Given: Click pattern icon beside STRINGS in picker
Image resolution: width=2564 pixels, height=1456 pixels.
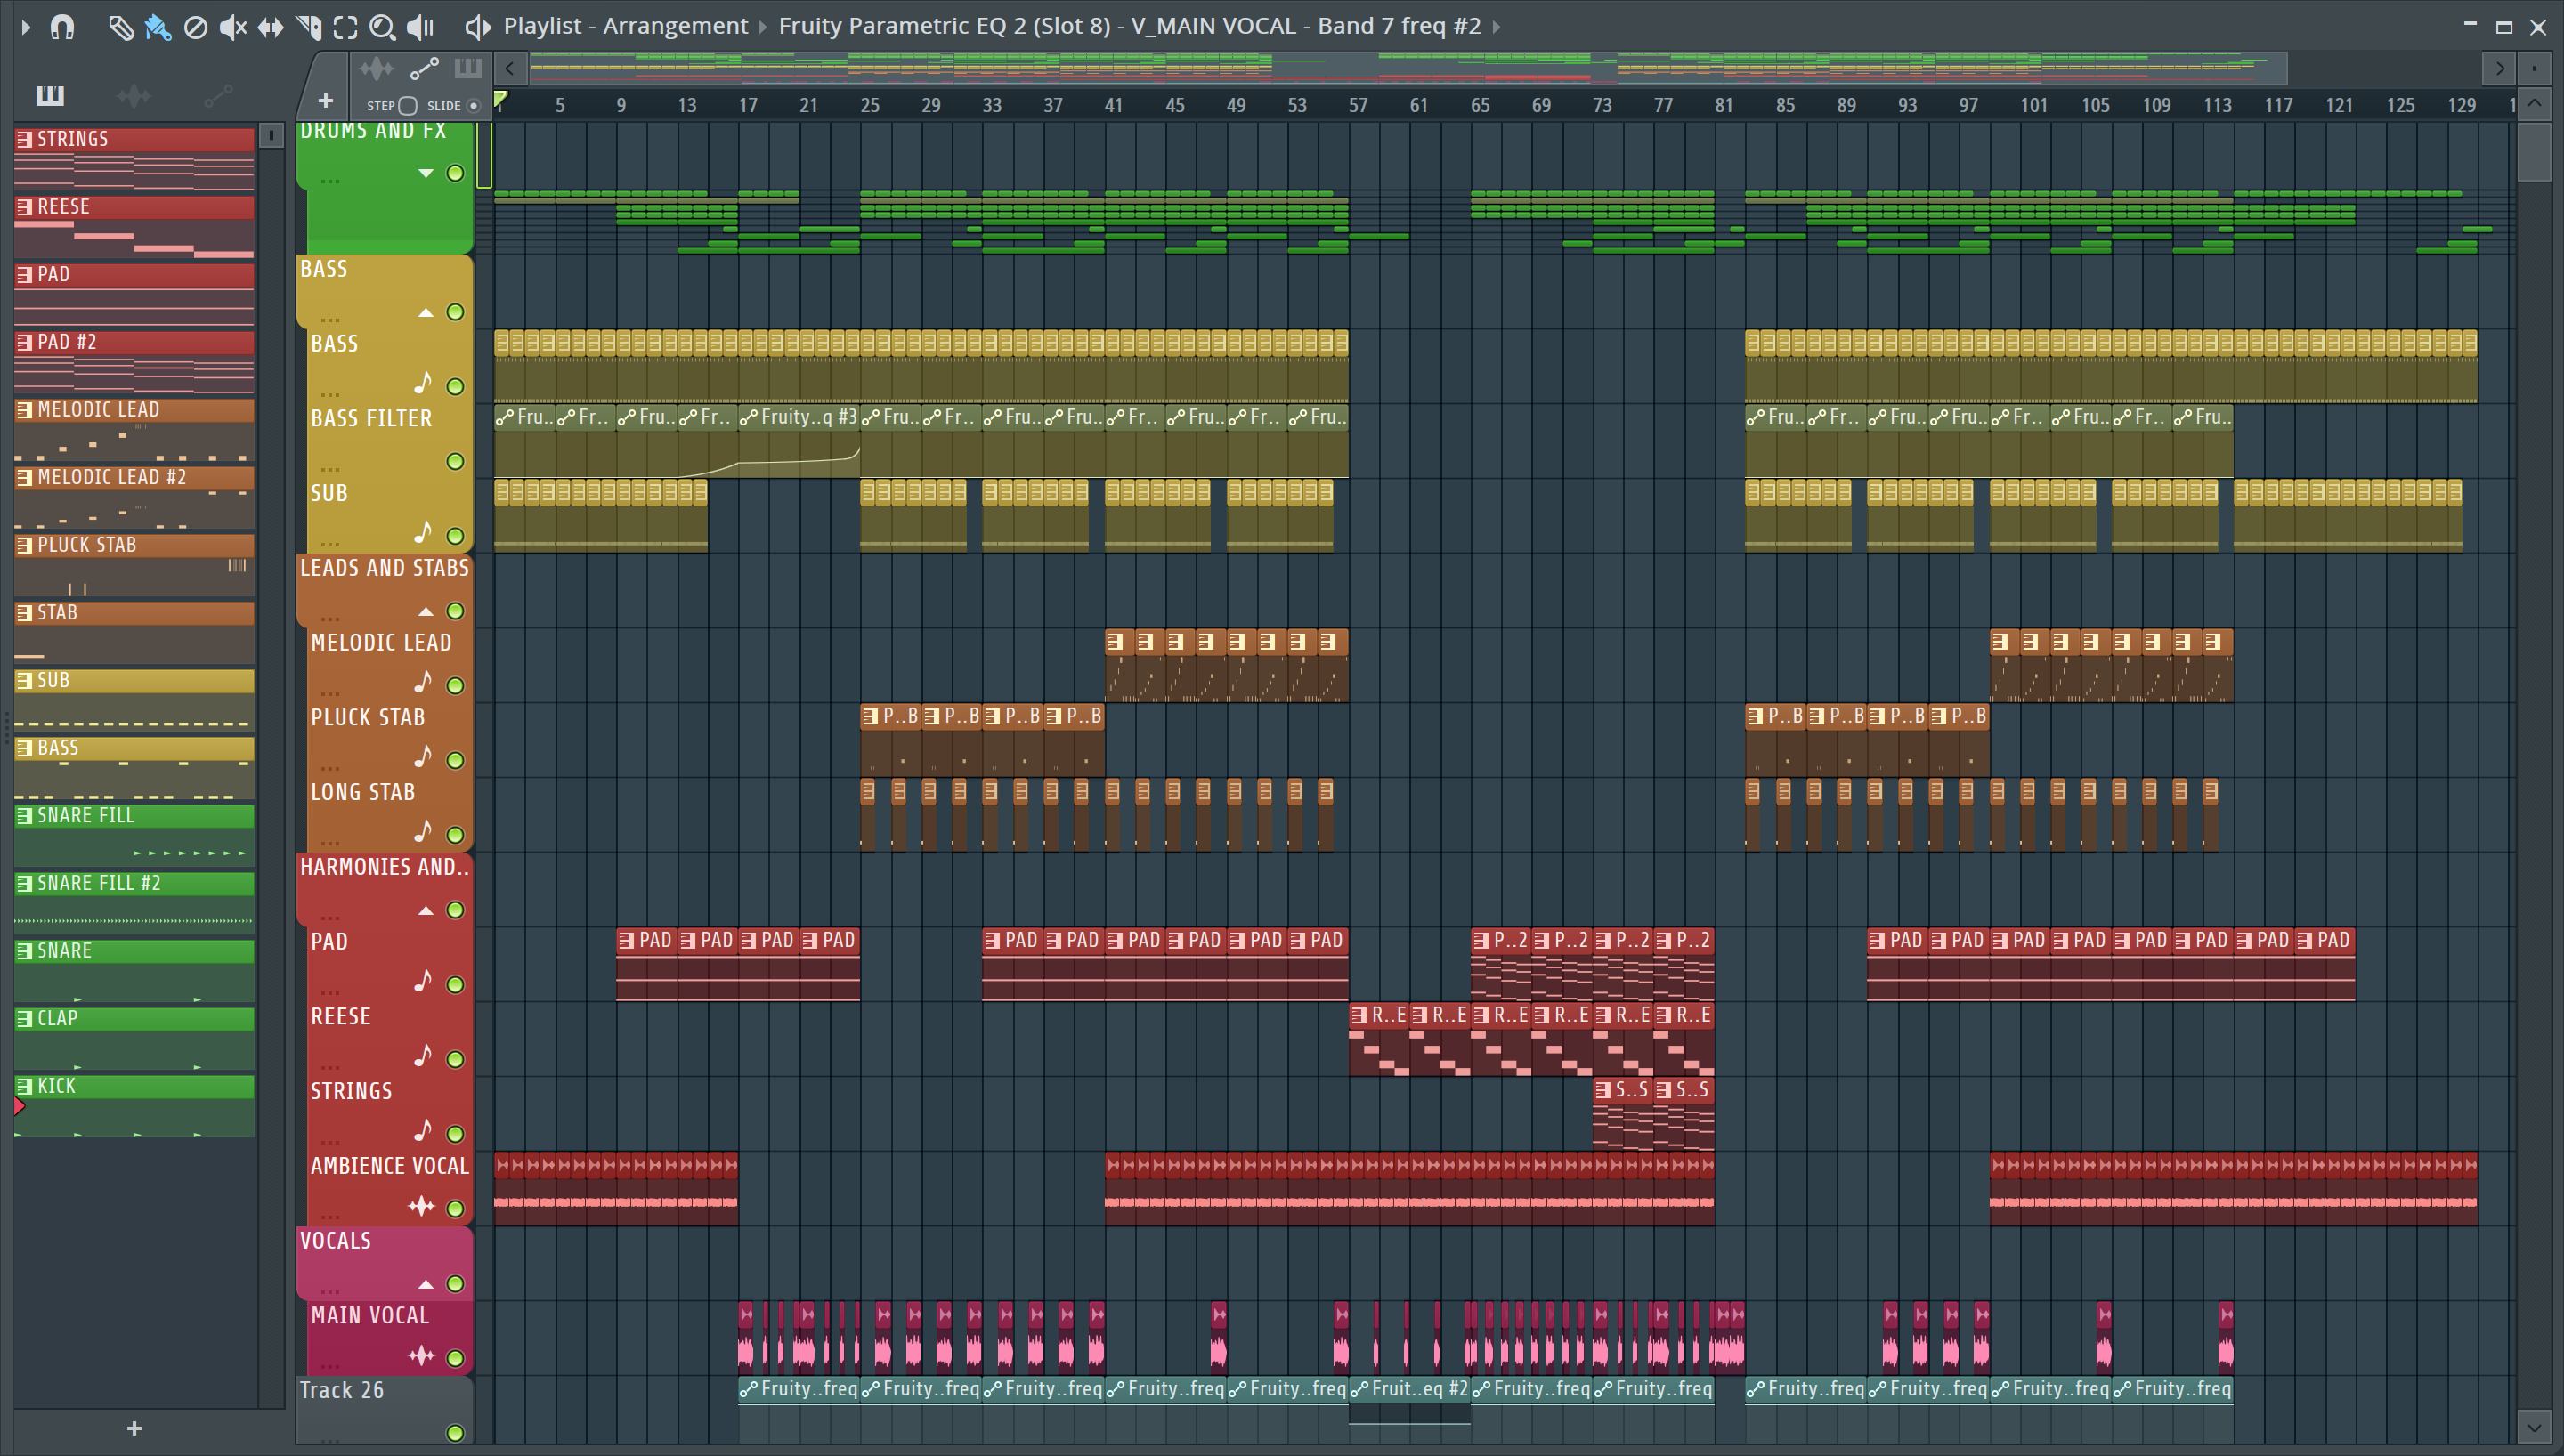Looking at the screenshot, I should coord(24,139).
